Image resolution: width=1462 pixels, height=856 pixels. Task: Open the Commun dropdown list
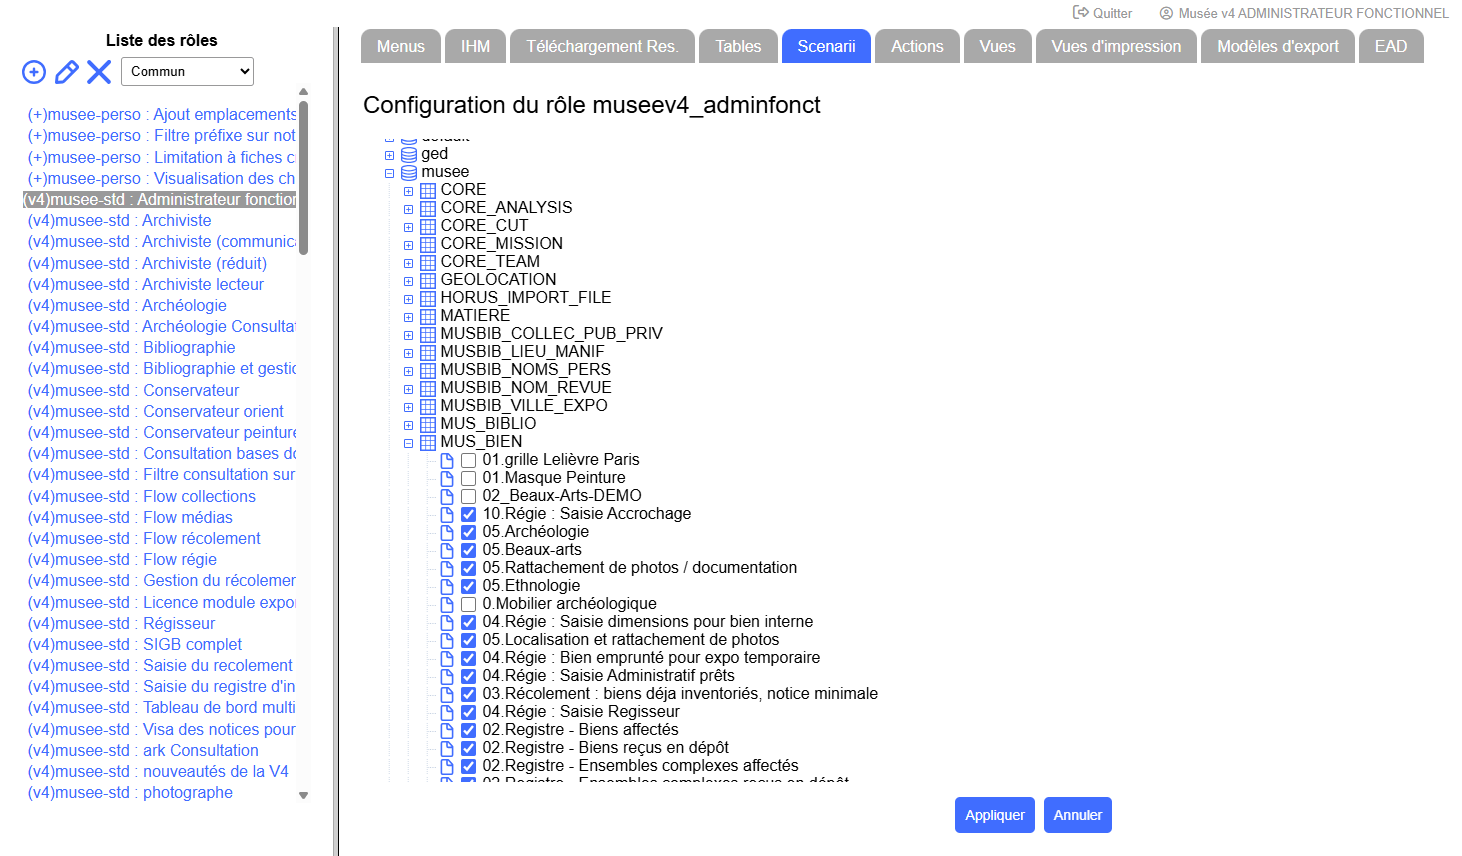pos(187,72)
